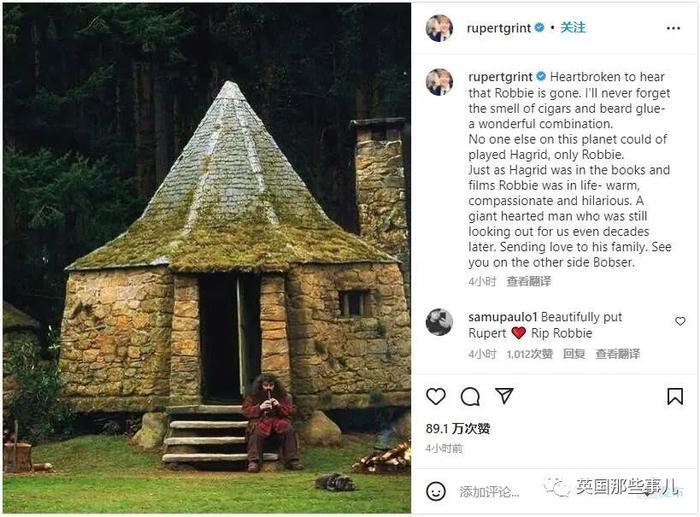The image size is (700, 517).
Task: Follow rupertgrint with the 关注 button
Action: tap(573, 28)
